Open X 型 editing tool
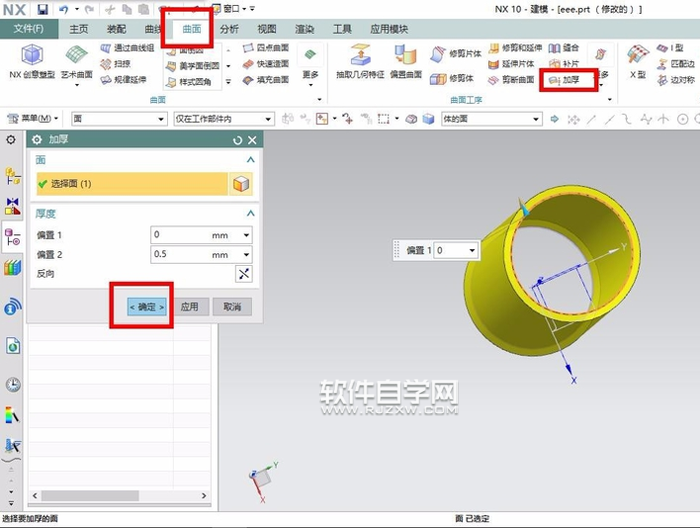The height and width of the screenshot is (528, 700). tap(638, 62)
